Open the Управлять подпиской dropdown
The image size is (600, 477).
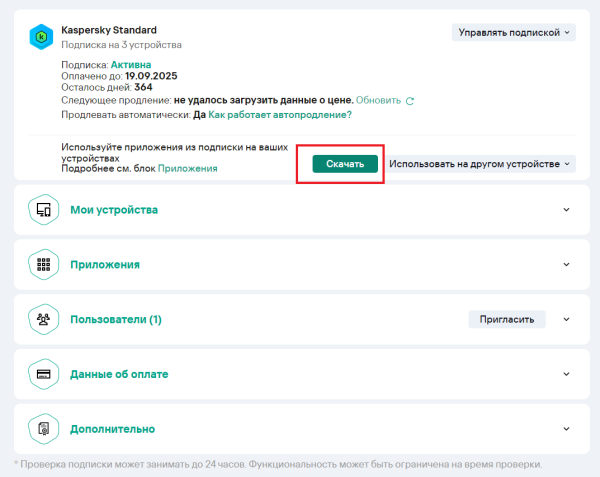click(515, 32)
